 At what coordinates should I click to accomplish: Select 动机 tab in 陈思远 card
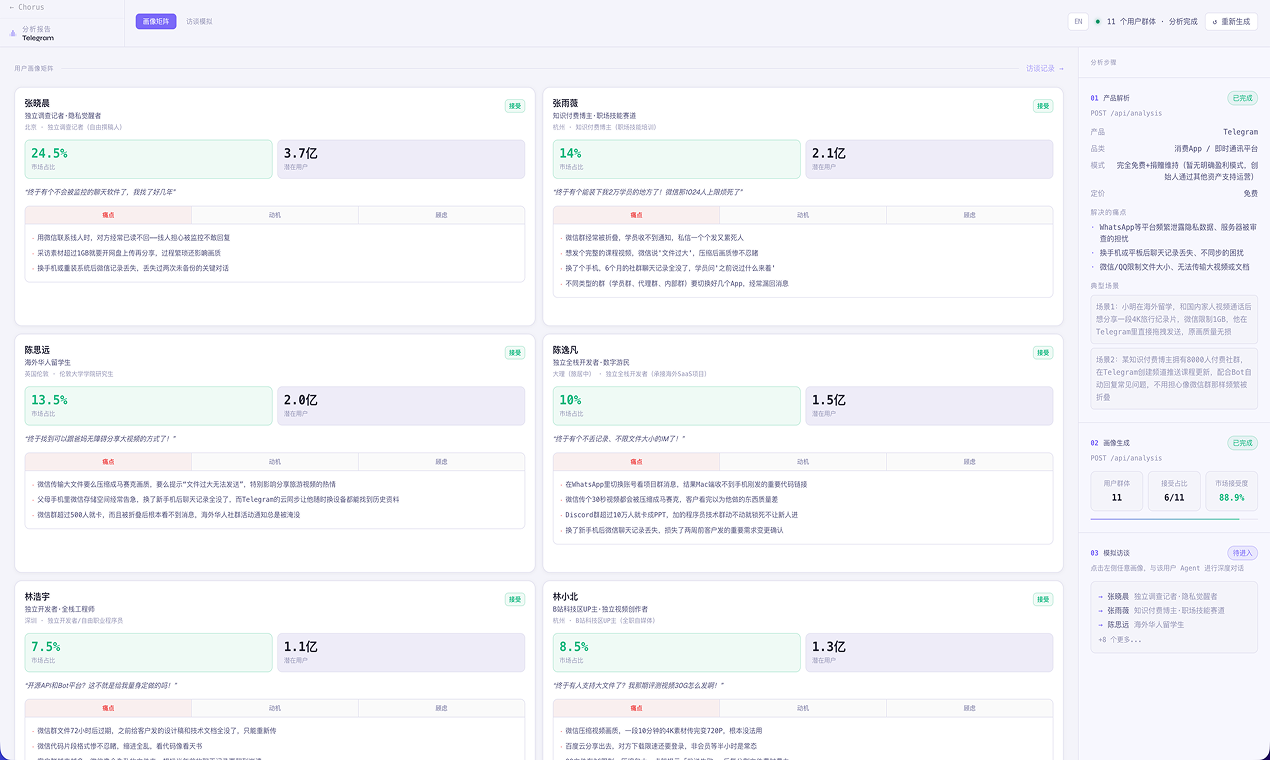point(275,462)
